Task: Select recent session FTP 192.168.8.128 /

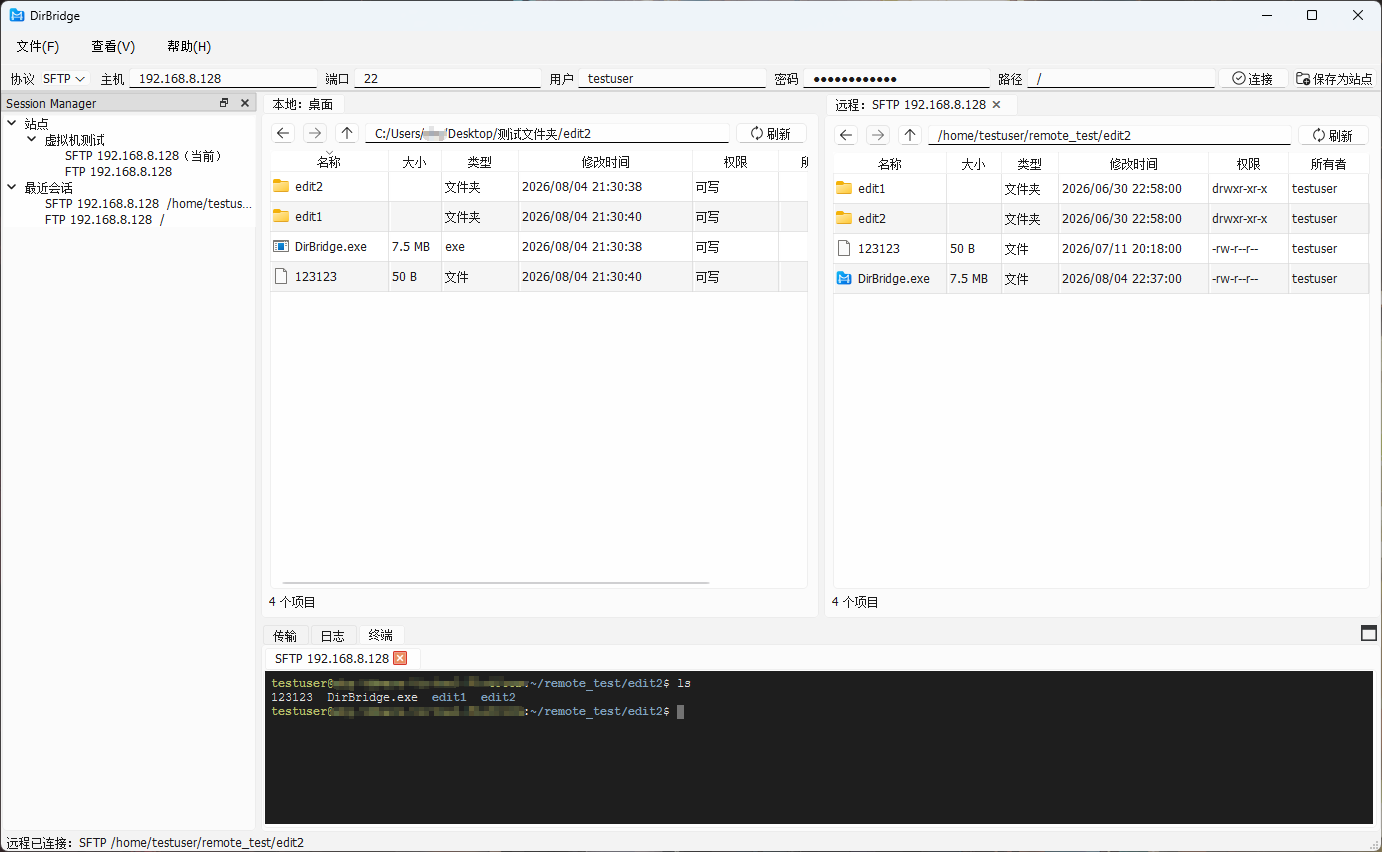Action: [x=104, y=219]
